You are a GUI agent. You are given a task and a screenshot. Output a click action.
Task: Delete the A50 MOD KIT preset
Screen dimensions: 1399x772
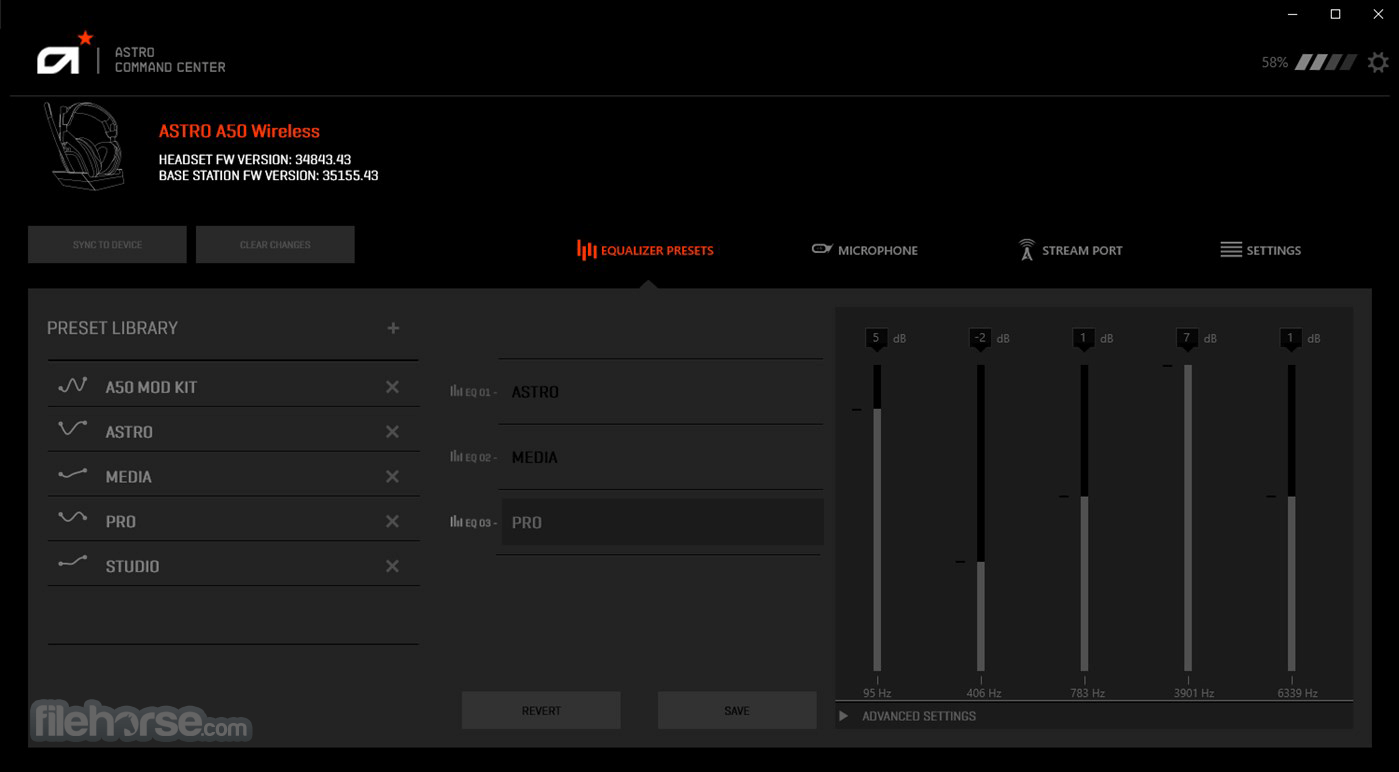click(x=392, y=387)
